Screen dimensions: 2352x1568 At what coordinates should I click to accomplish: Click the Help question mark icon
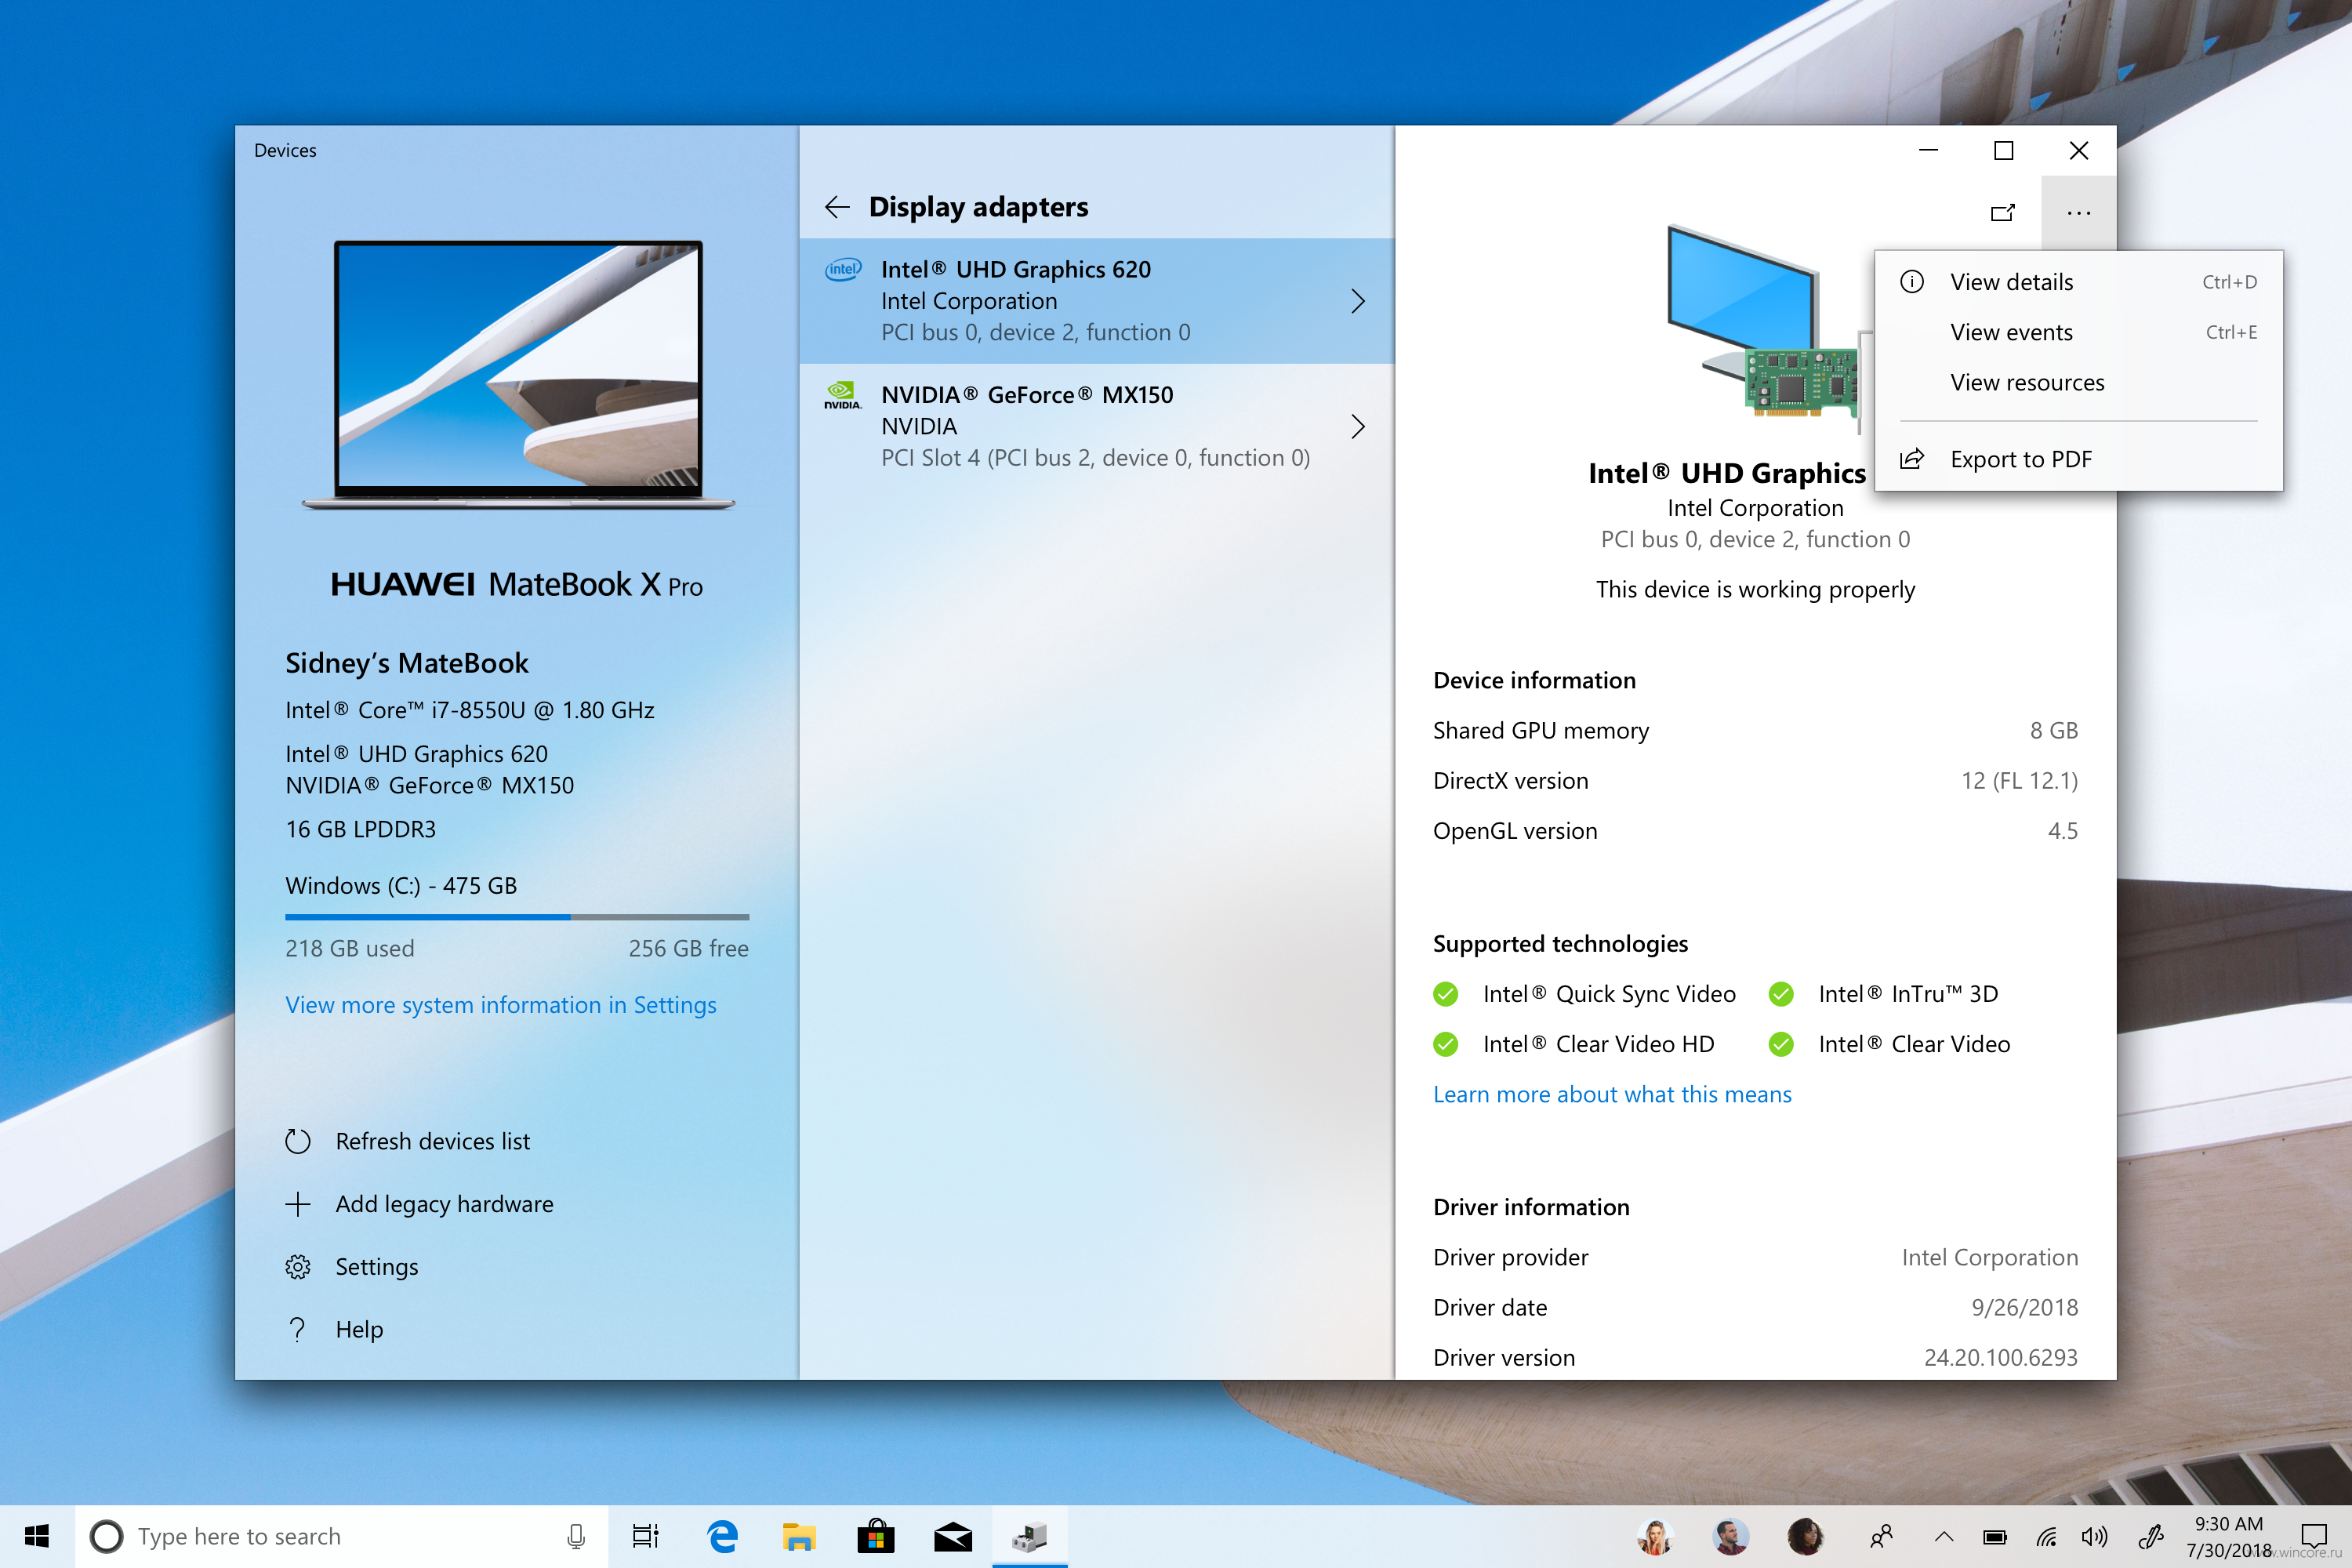[x=298, y=1329]
